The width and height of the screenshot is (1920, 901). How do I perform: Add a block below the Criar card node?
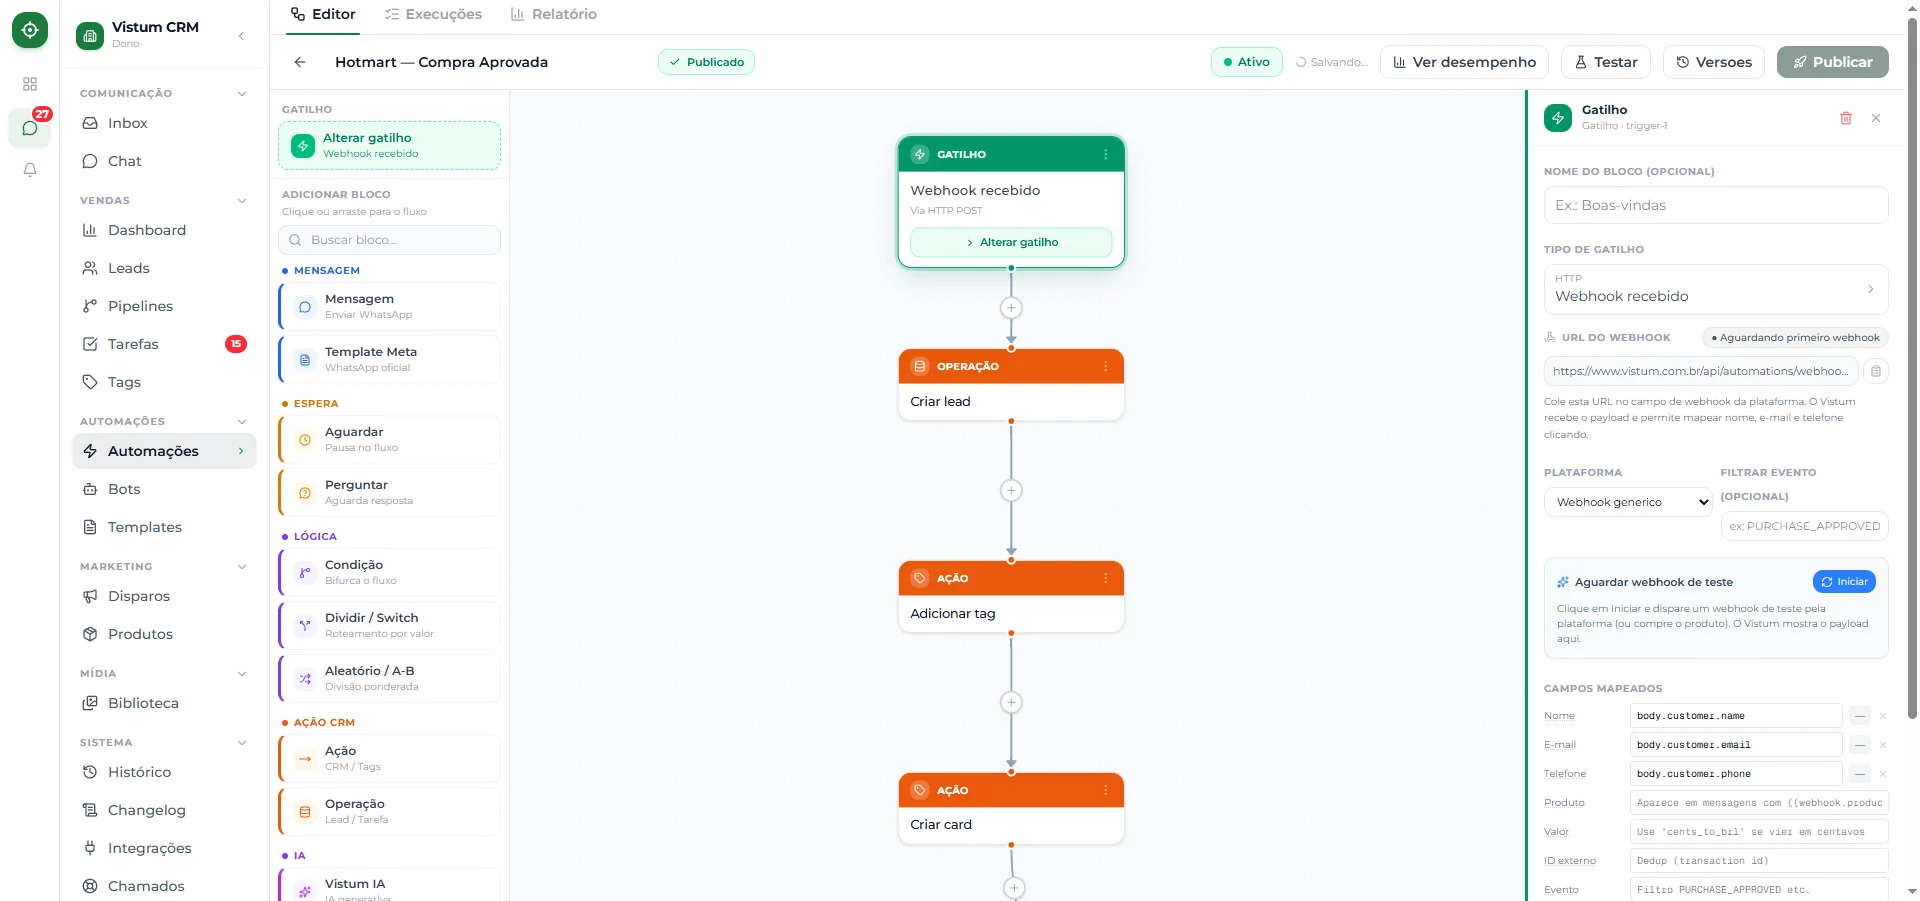(x=1014, y=888)
